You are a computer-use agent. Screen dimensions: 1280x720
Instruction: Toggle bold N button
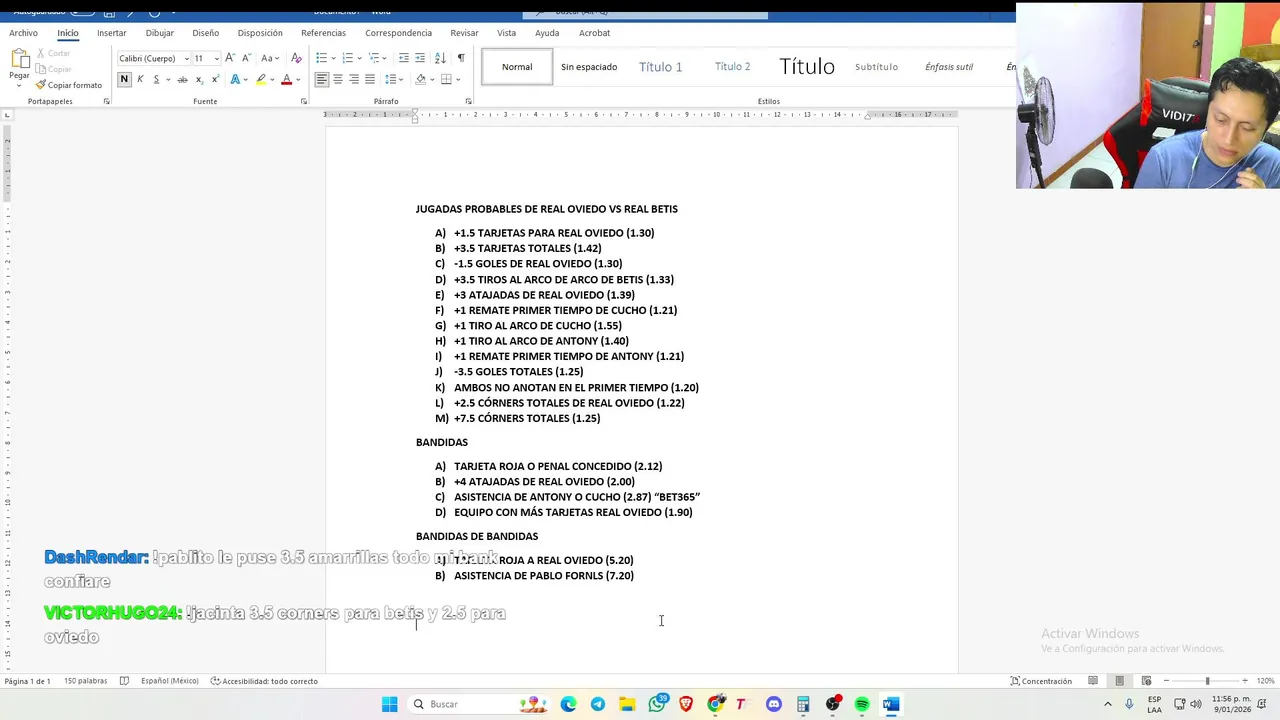pos(124,79)
